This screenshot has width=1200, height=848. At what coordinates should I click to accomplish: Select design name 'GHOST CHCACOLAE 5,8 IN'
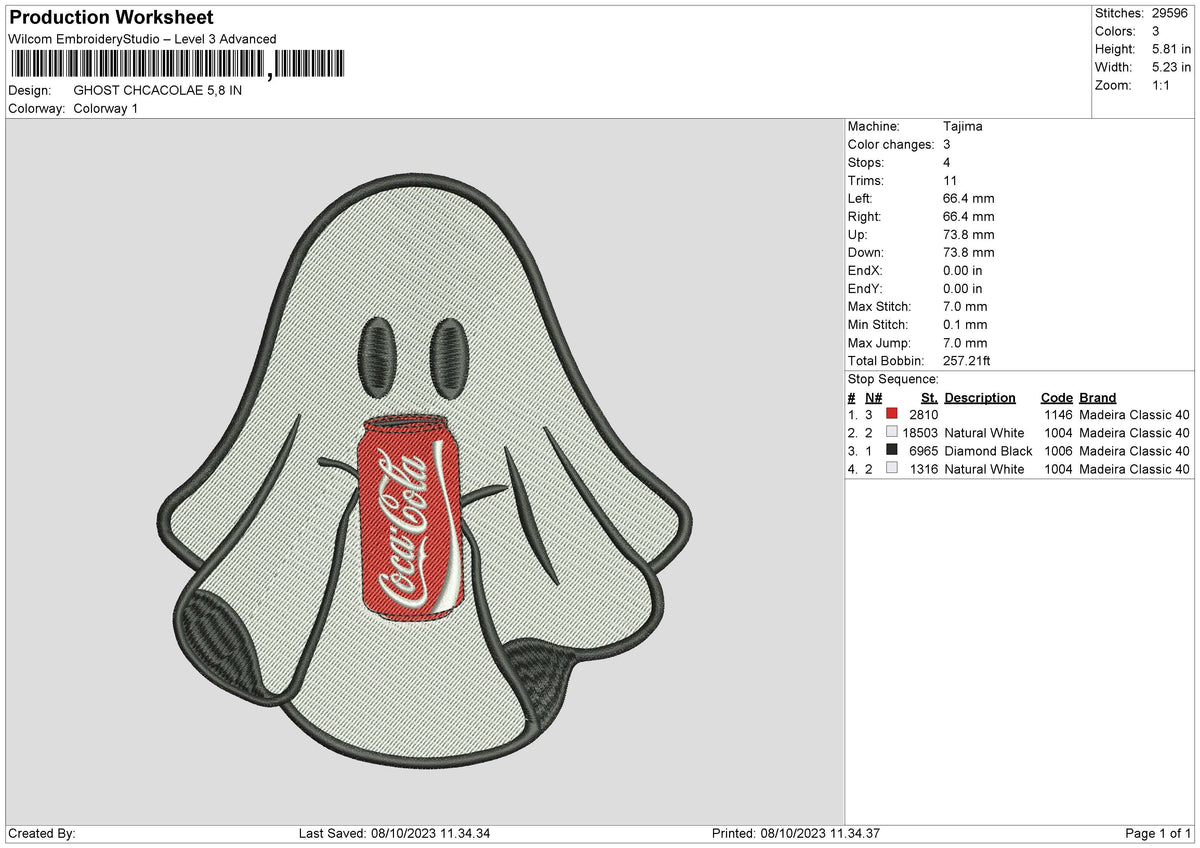pyautogui.click(x=158, y=90)
